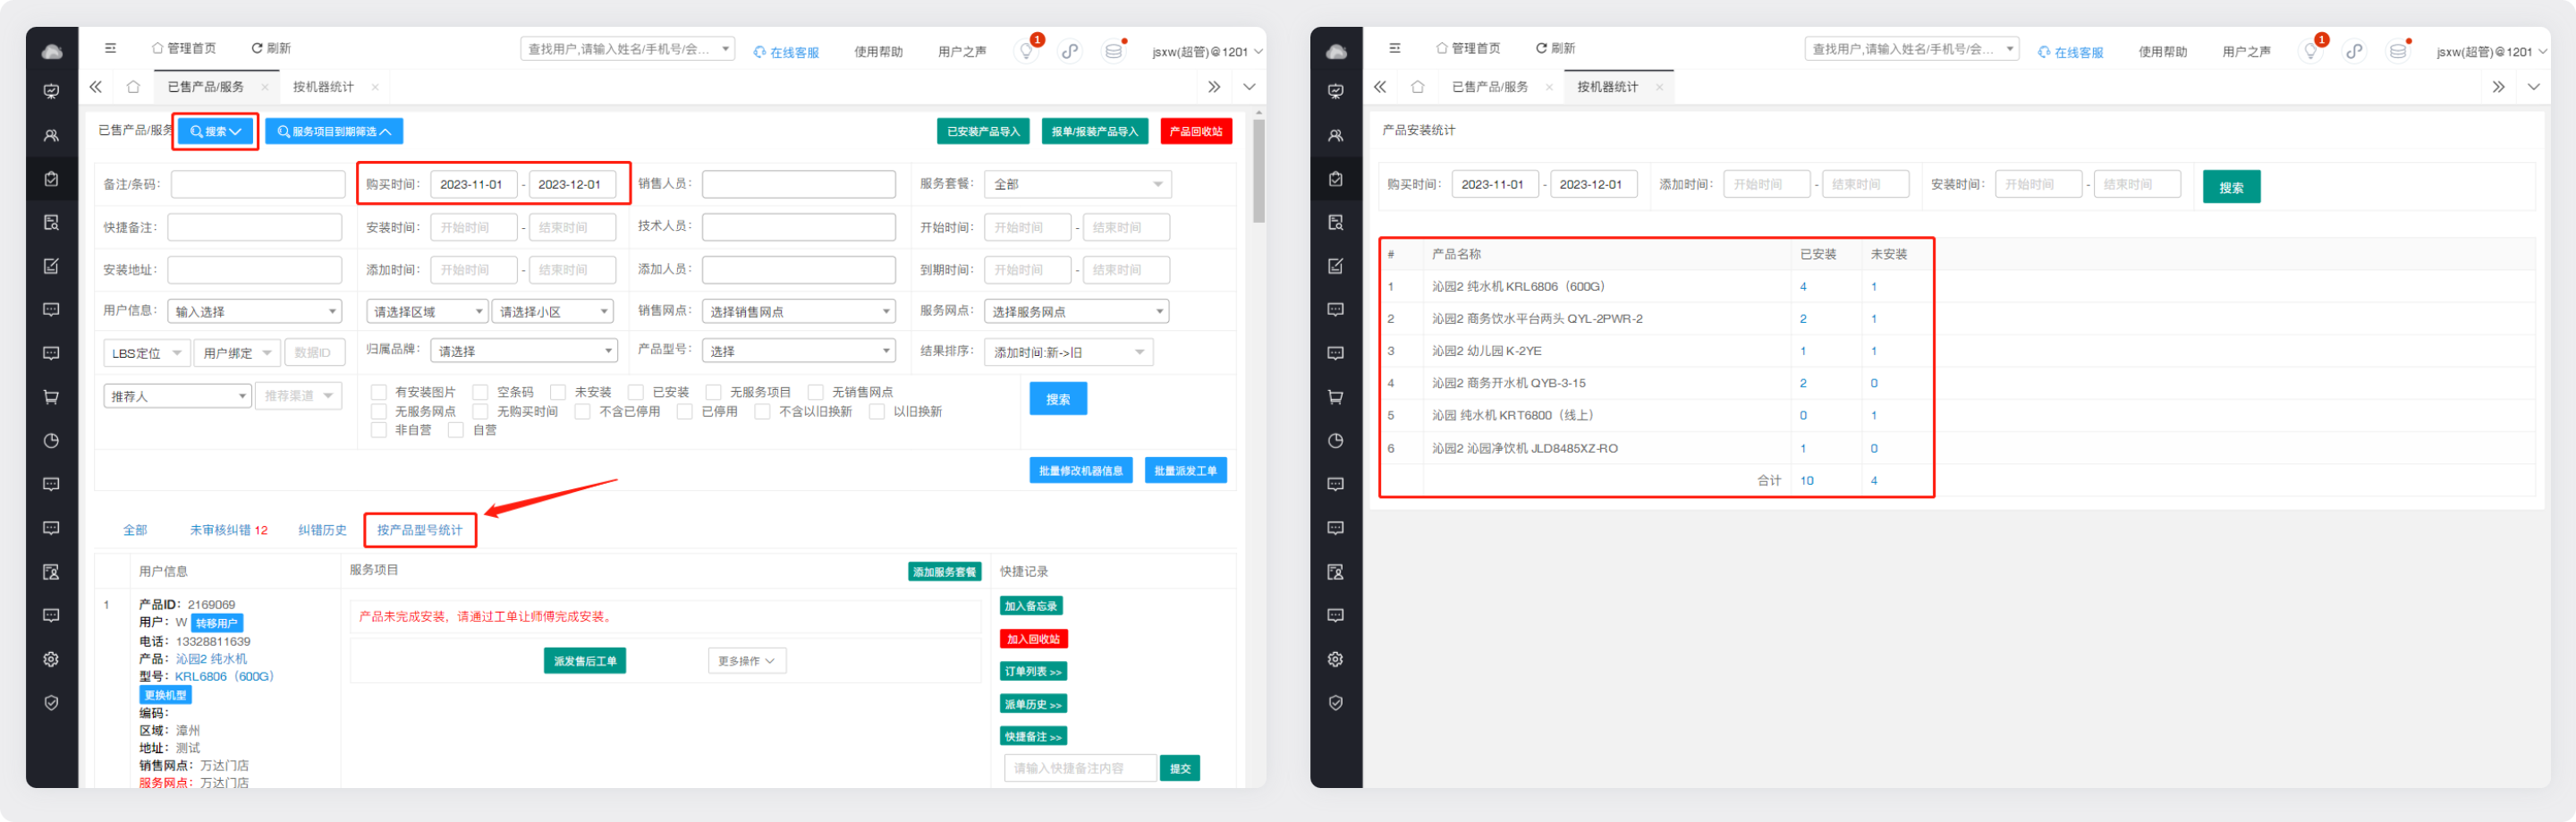This screenshot has width=2576, height=822.
Task: Open 服务套餐 dropdown showing 全部
Action: click(x=1078, y=184)
